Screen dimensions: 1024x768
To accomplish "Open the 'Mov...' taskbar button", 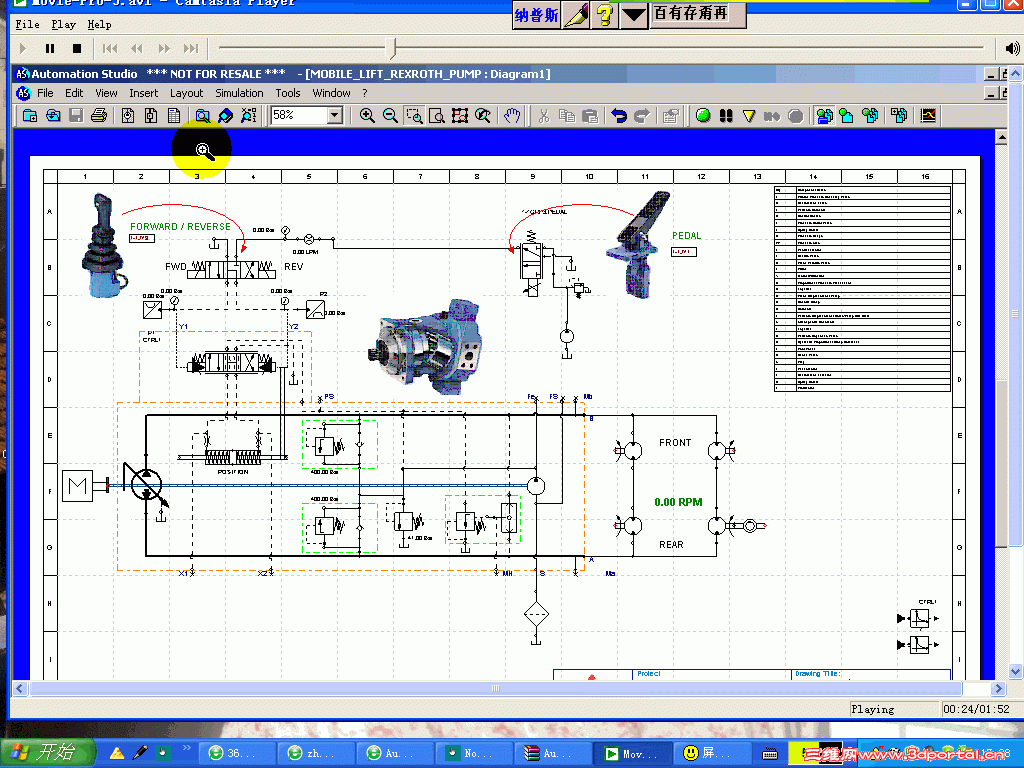I will pos(630,754).
